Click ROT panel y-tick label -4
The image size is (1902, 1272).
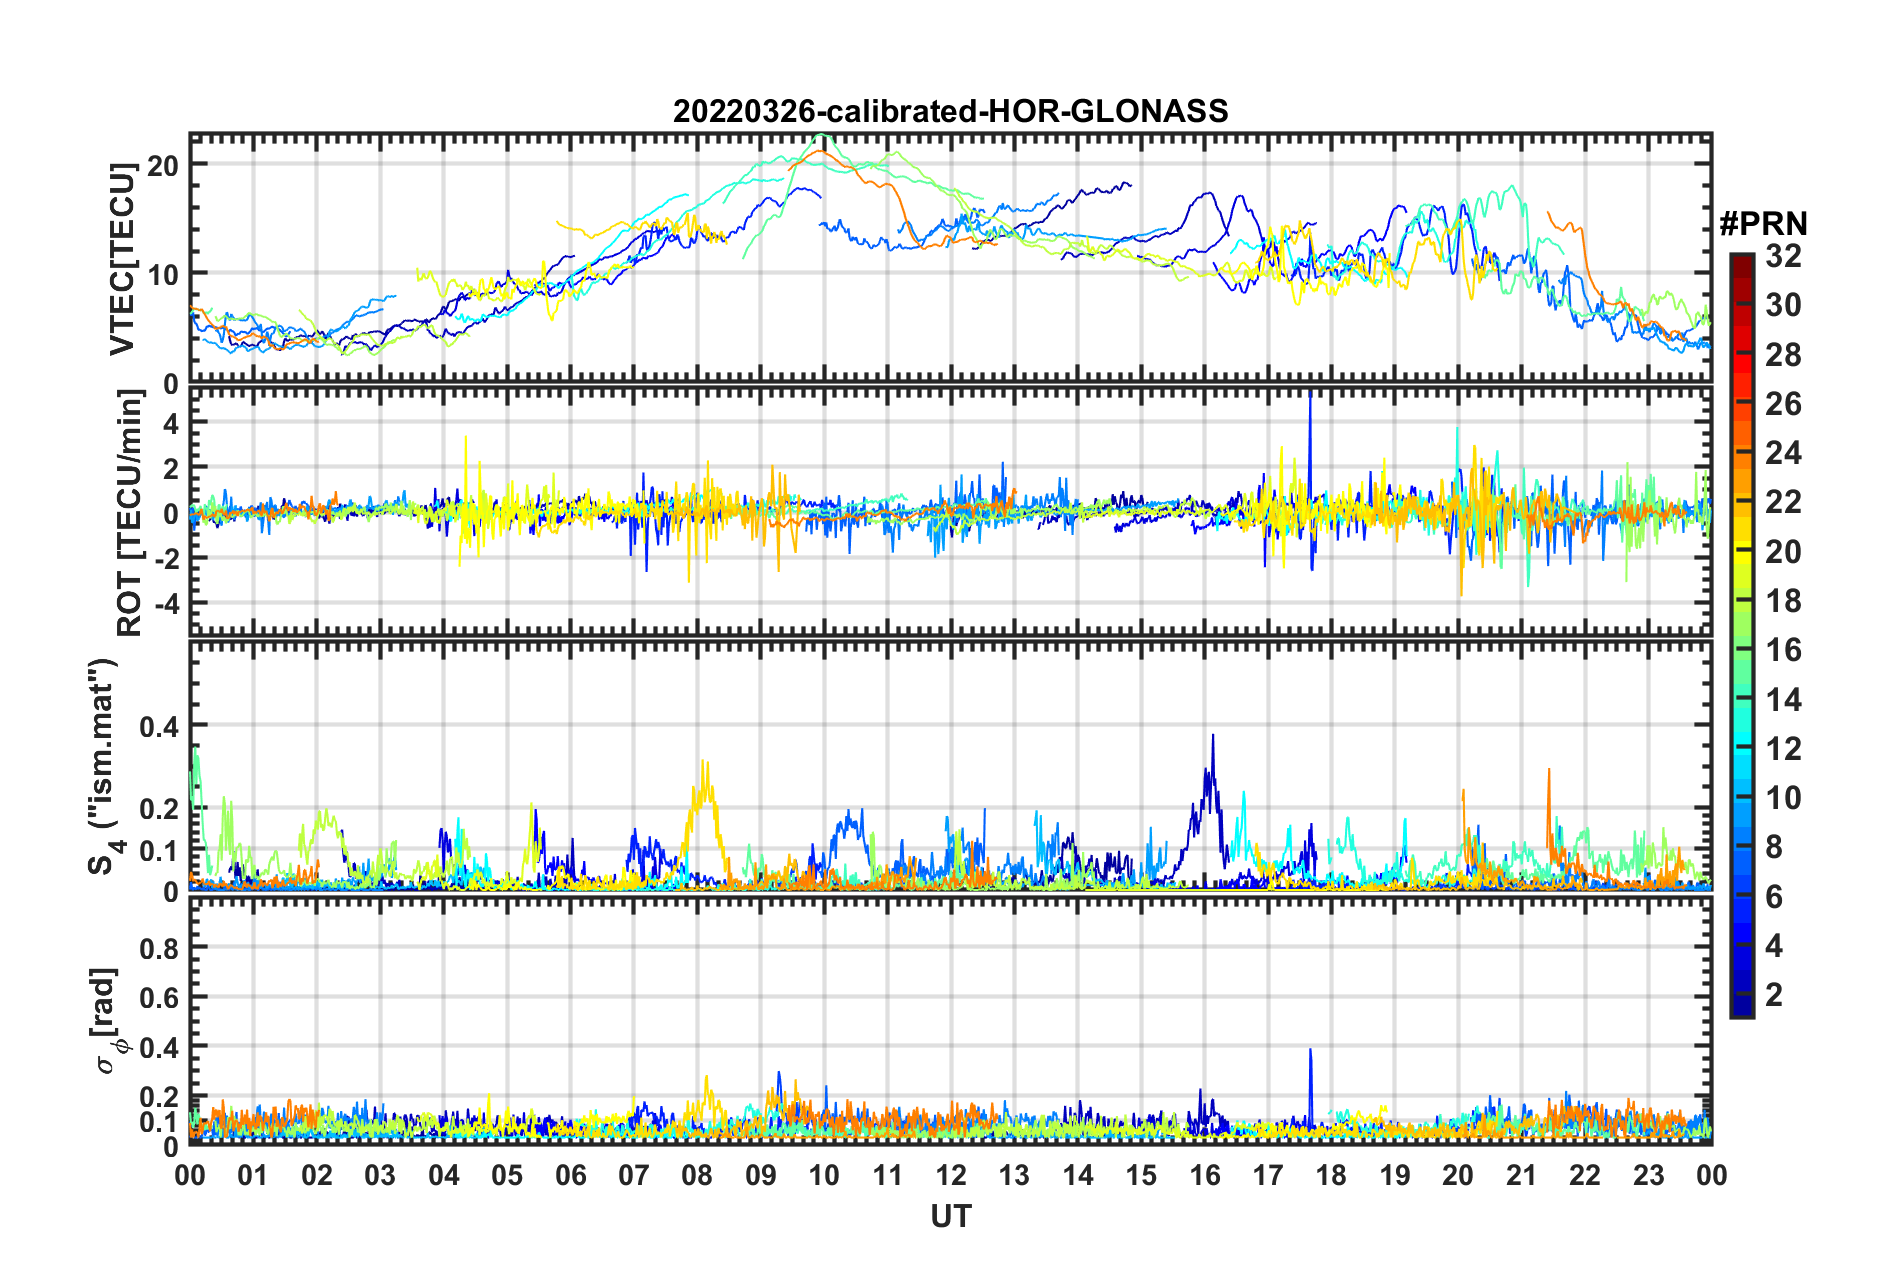click(165, 605)
